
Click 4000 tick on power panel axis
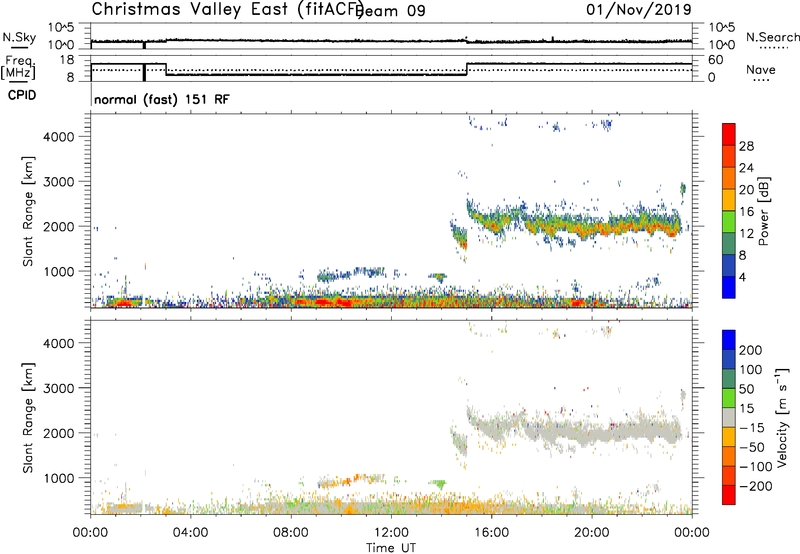[x=59, y=137]
